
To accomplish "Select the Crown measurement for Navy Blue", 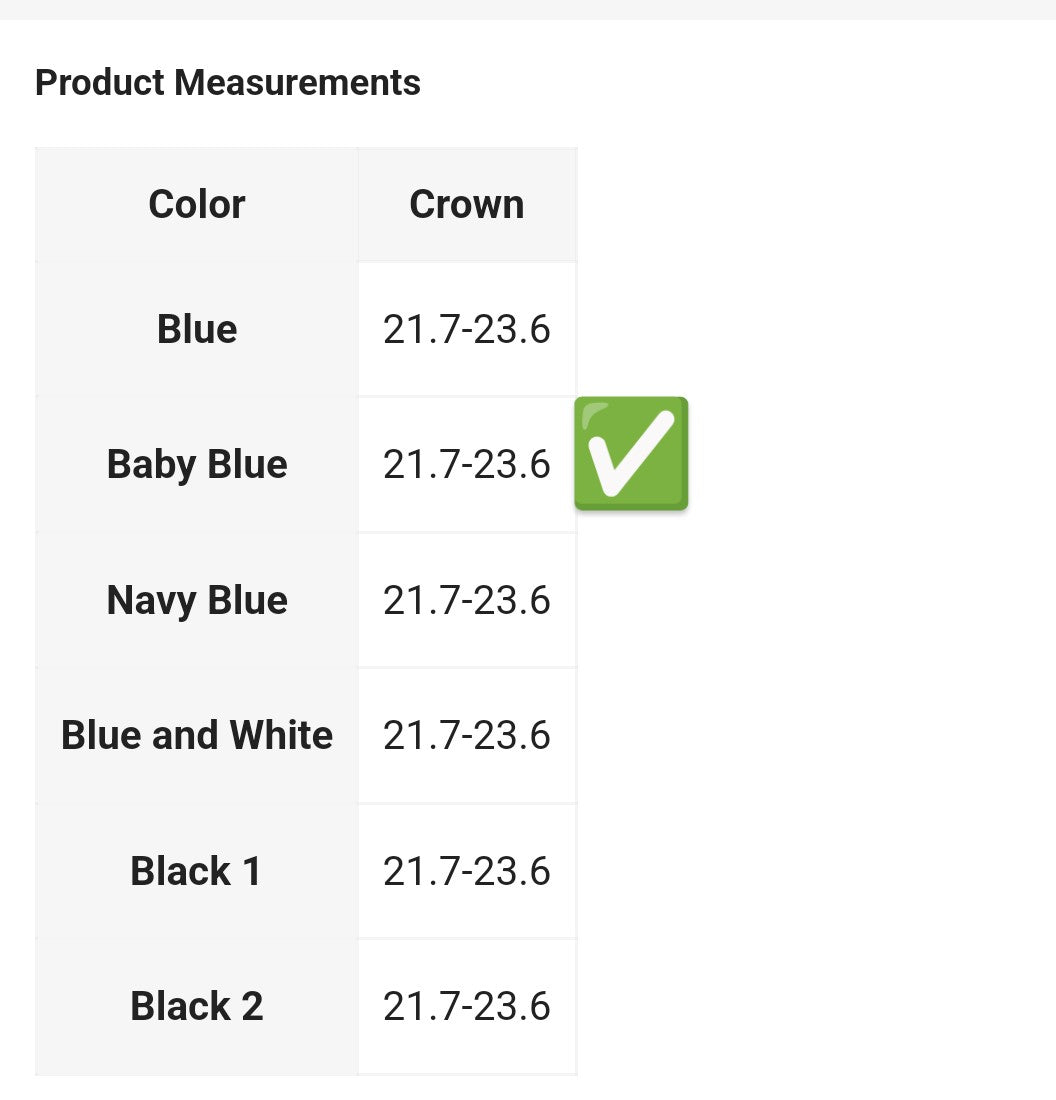I will (x=467, y=600).
